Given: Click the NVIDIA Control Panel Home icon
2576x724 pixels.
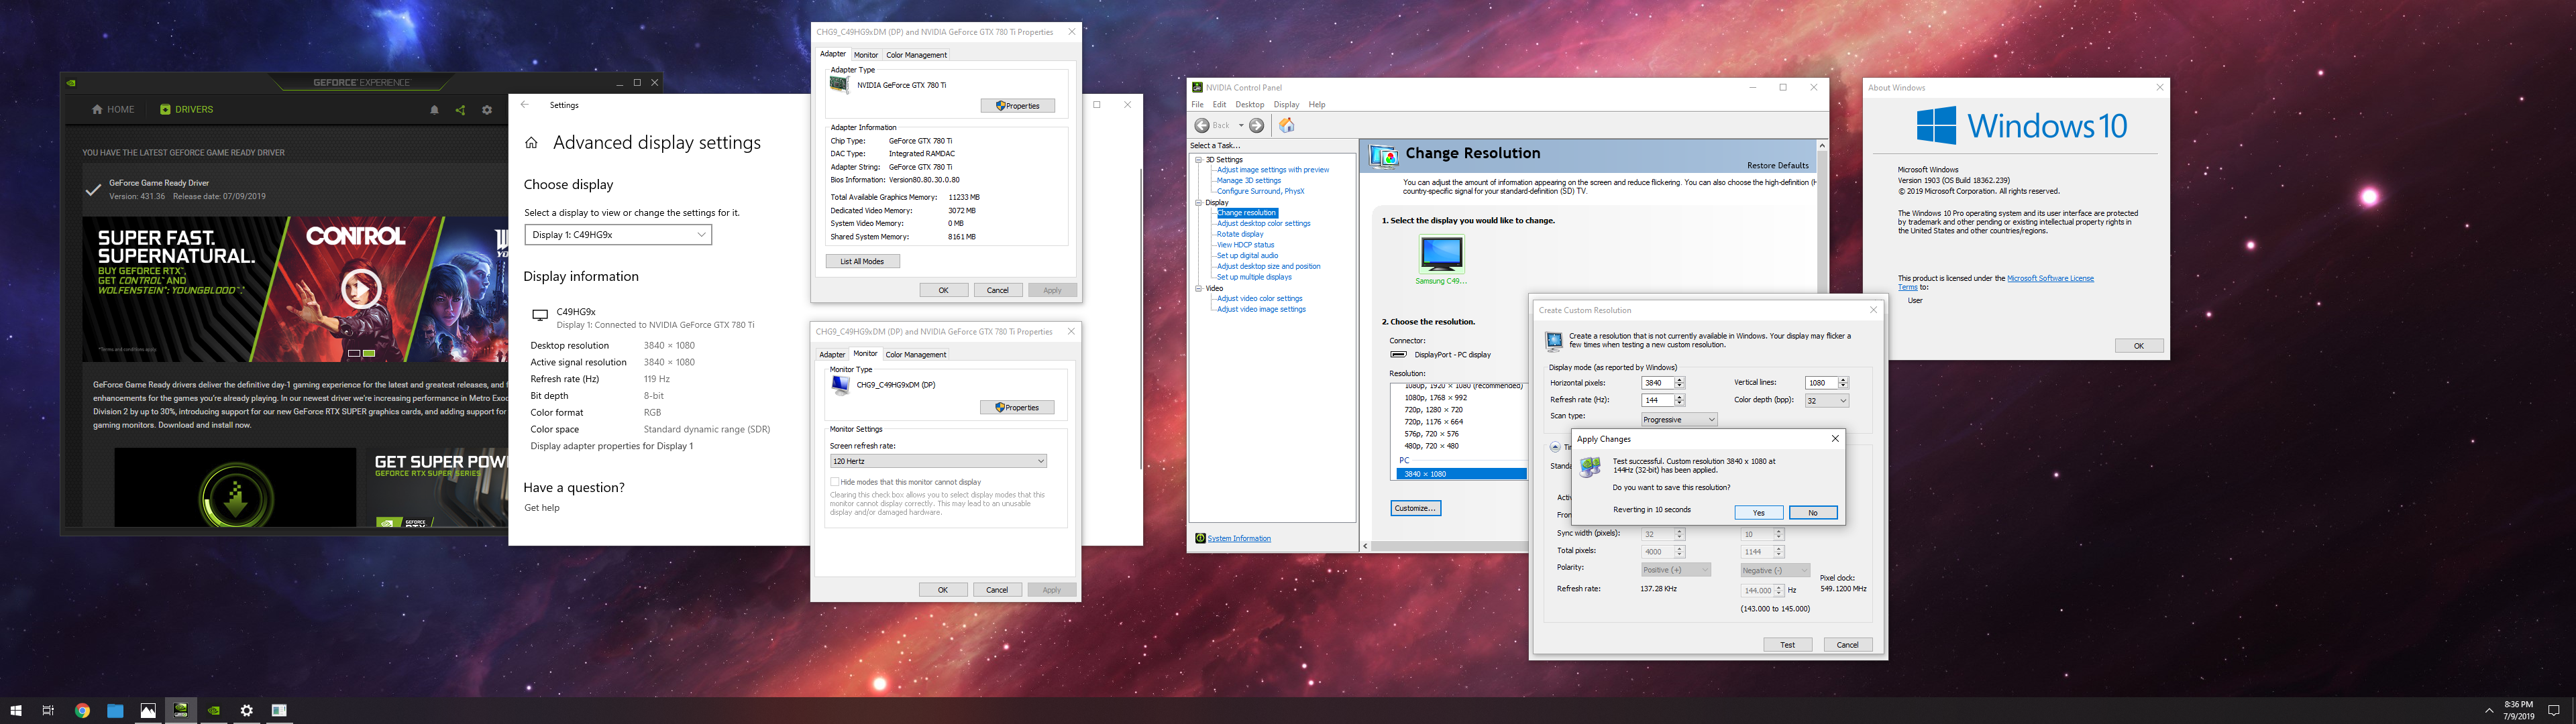Looking at the screenshot, I should [x=1287, y=125].
